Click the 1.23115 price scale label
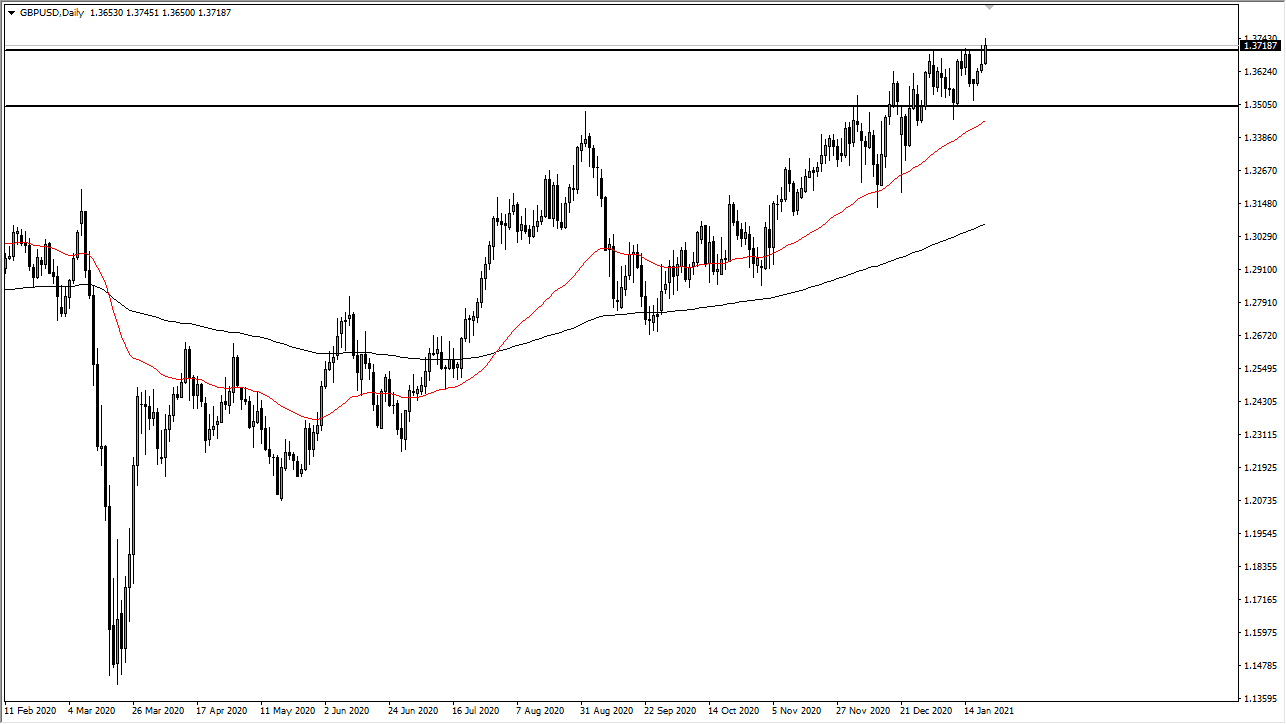Screen dimensions: 1286x724 point(1260,435)
